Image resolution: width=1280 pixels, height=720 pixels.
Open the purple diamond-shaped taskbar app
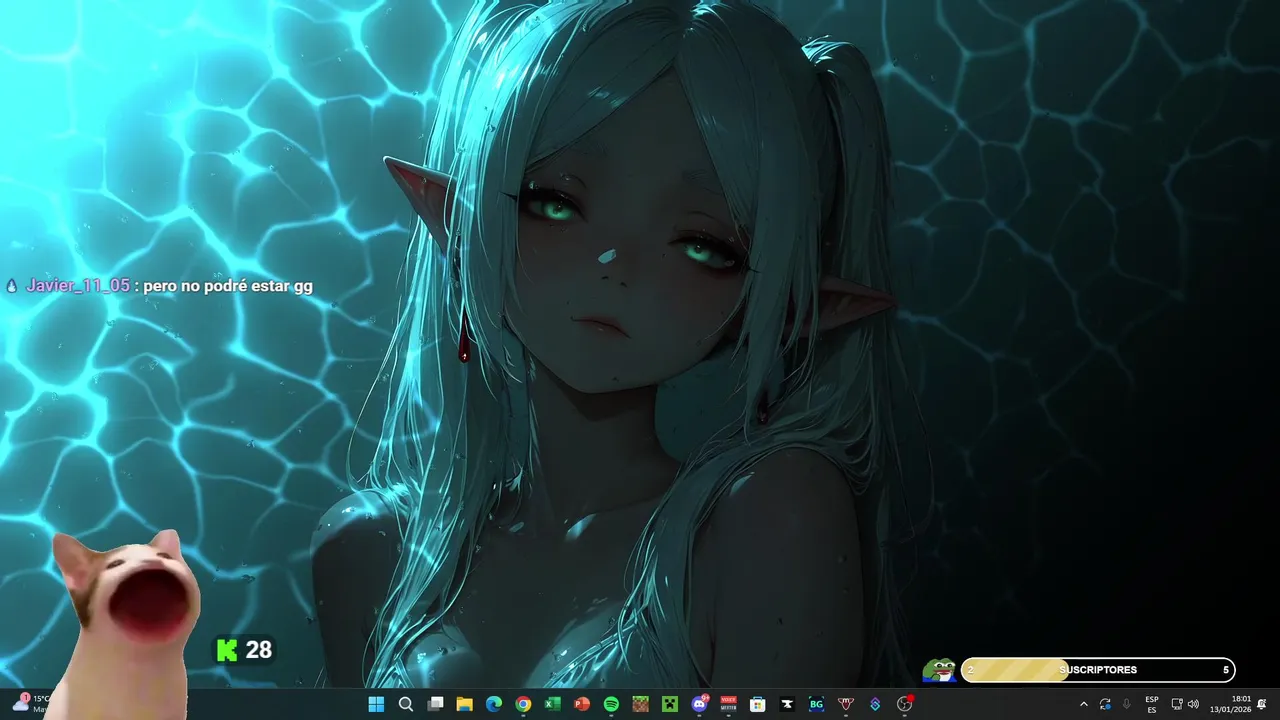[x=875, y=704]
